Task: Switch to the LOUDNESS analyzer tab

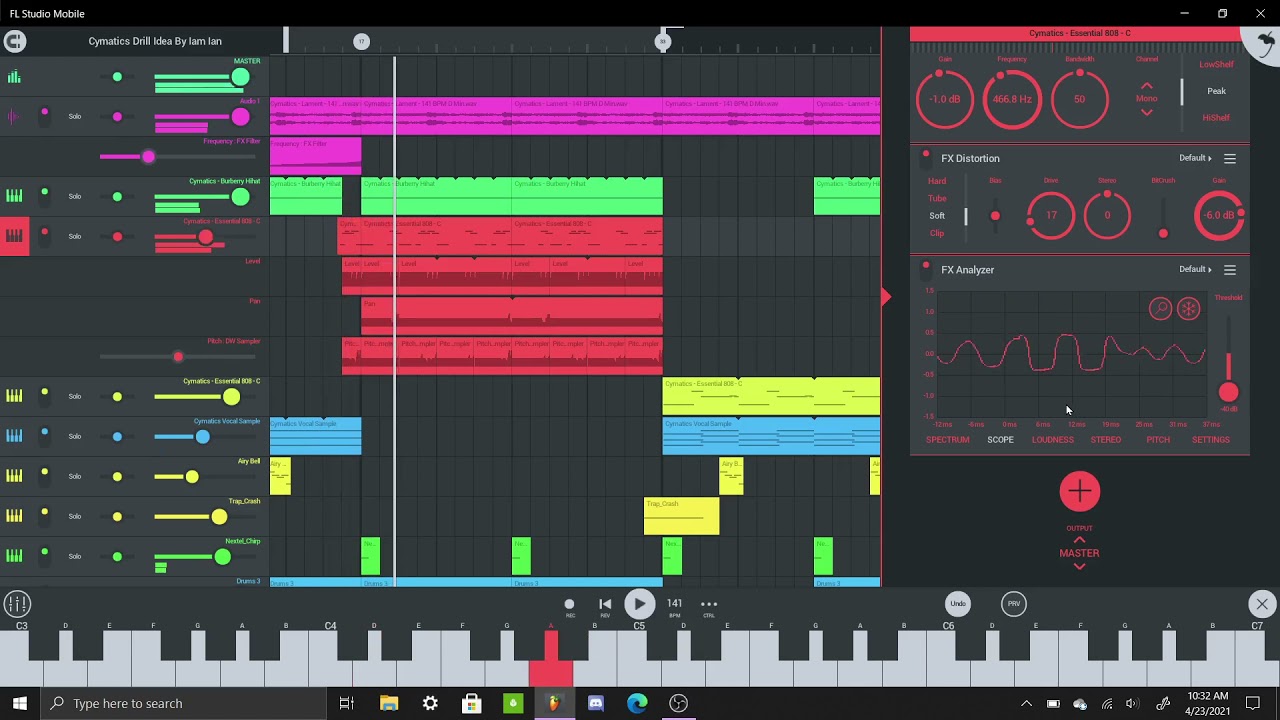Action: pyautogui.click(x=1052, y=440)
